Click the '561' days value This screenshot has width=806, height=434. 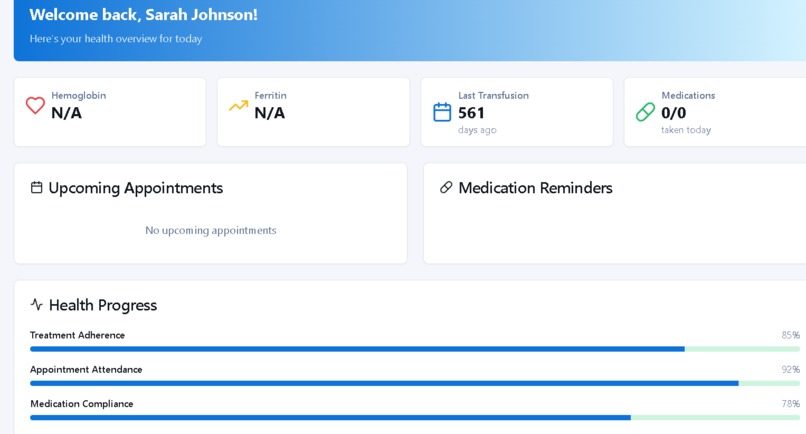(x=471, y=113)
